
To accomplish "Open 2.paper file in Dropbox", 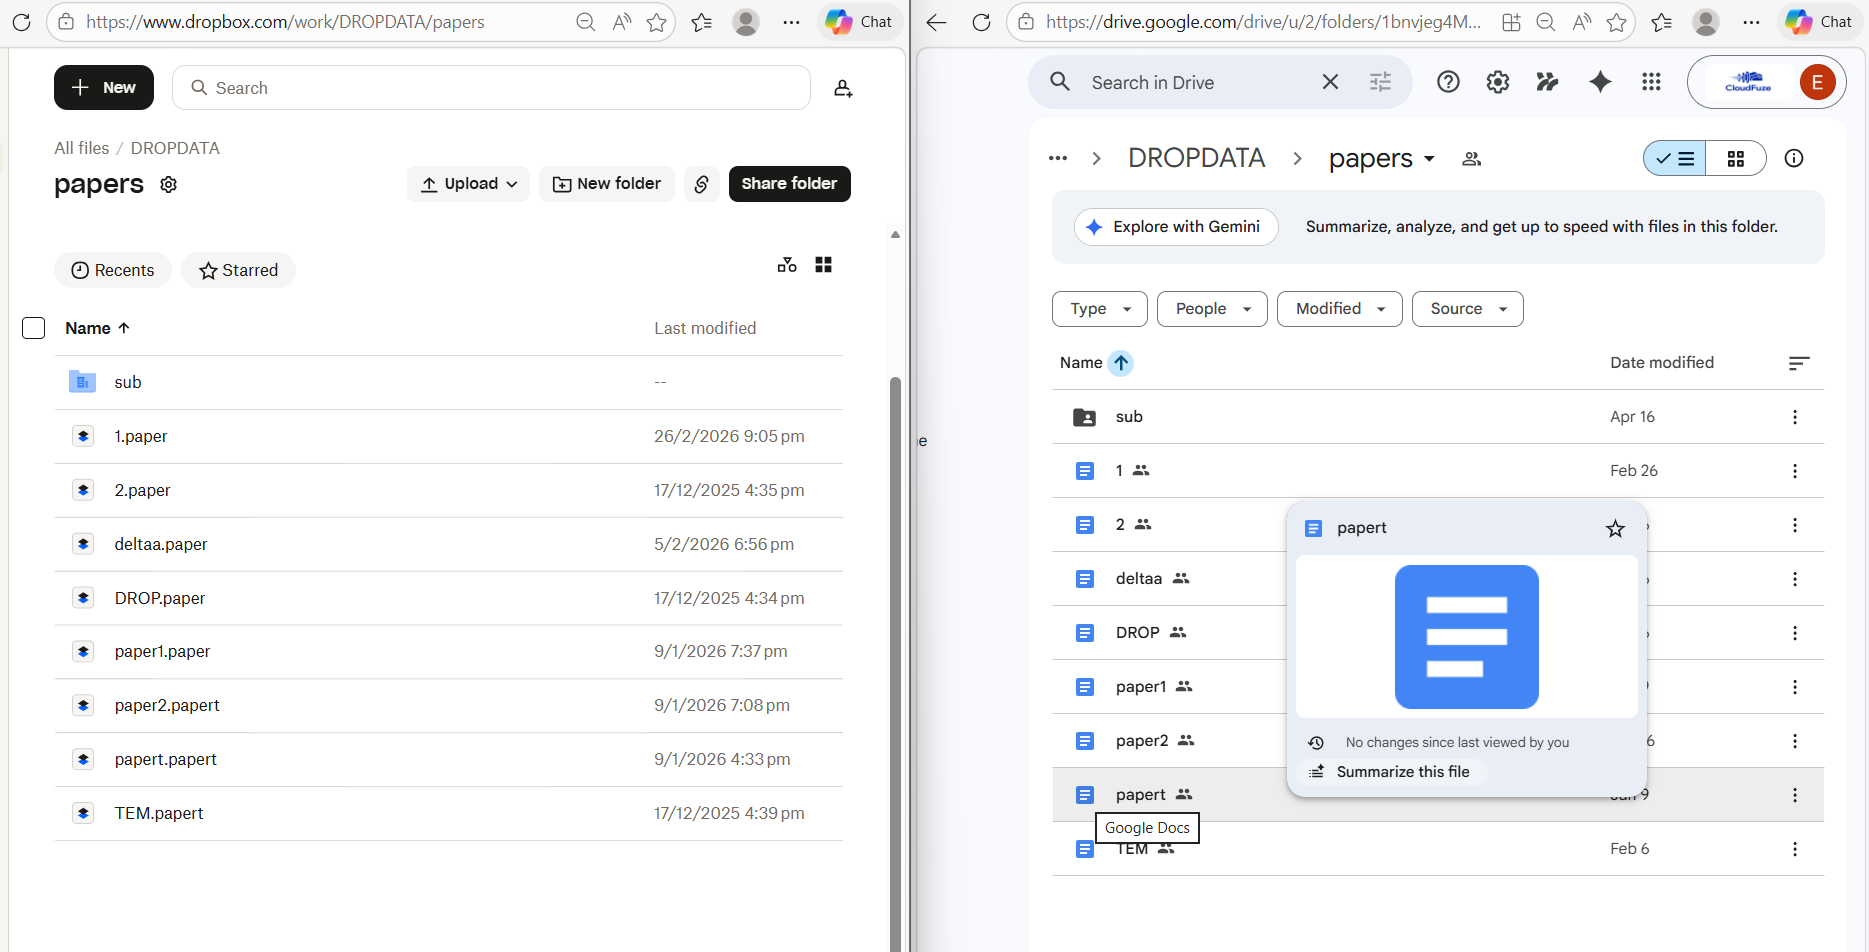I will [142, 490].
